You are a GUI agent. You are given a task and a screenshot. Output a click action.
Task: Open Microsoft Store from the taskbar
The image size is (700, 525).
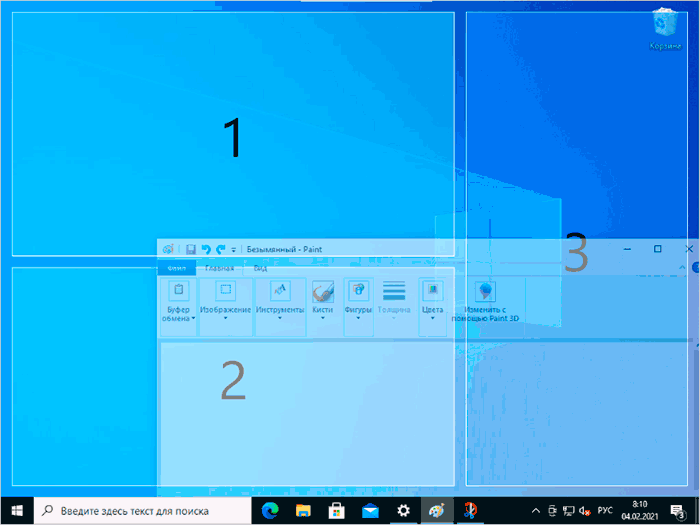point(337,511)
